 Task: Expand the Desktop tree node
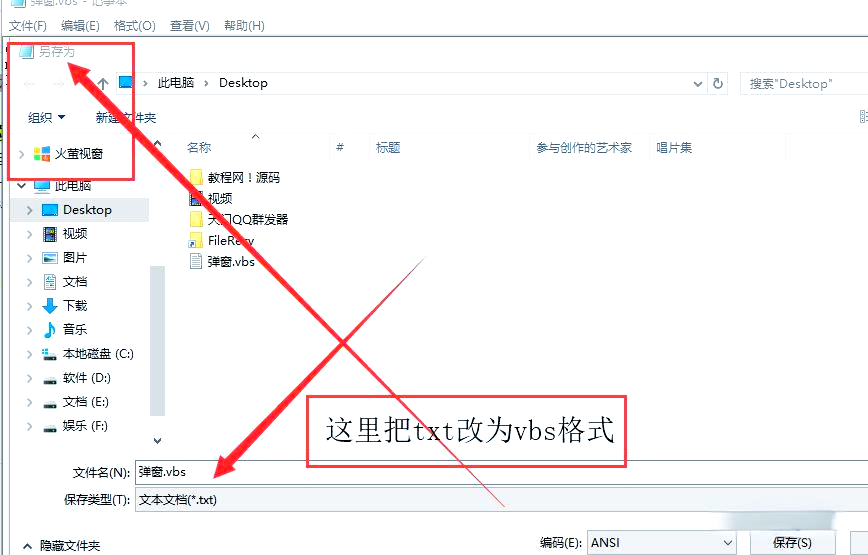29,210
